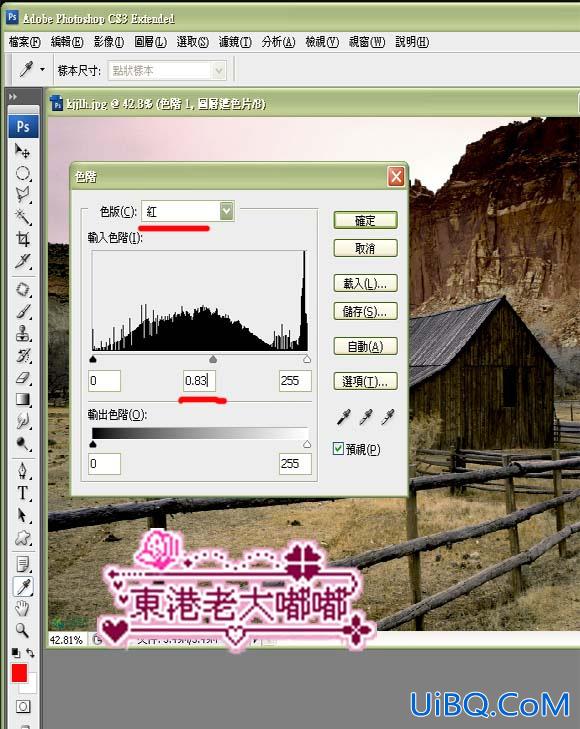
Task: Select the Magic Wand tool
Action: click(22, 216)
